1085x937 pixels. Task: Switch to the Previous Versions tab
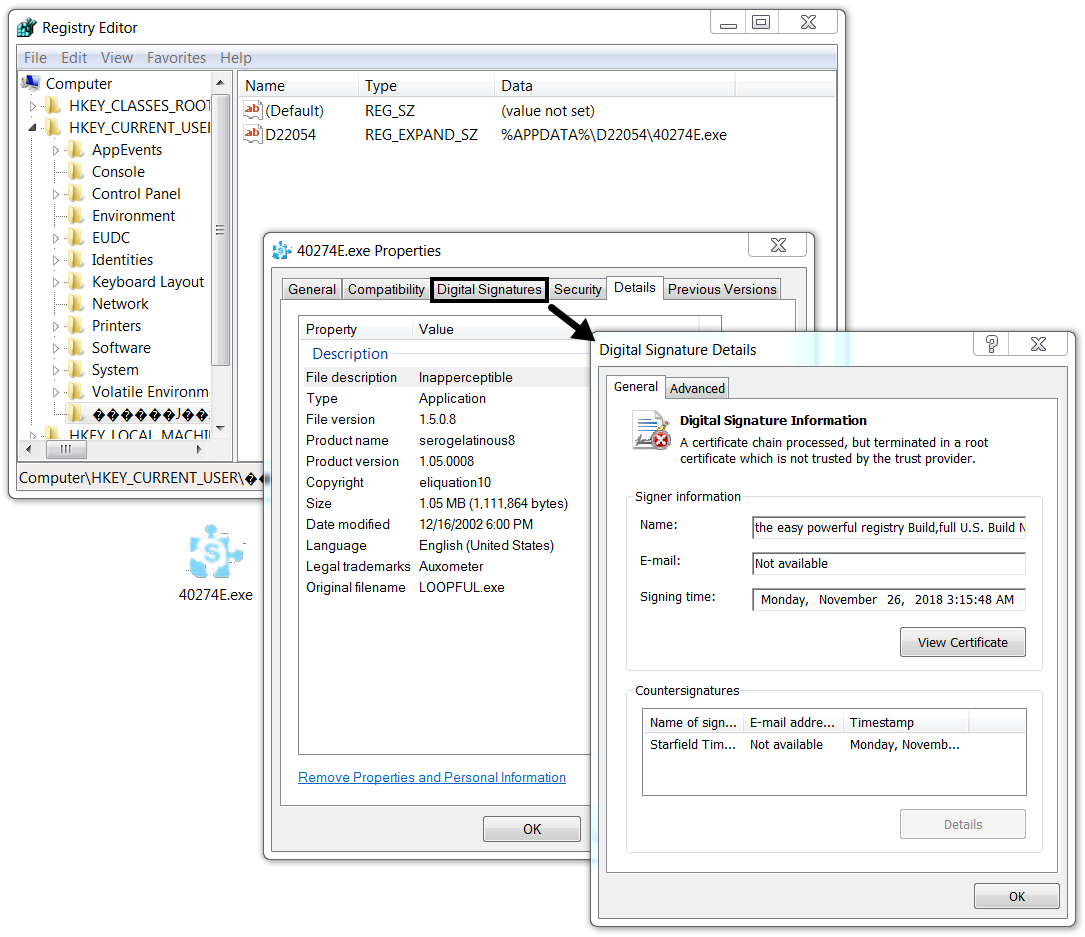[722, 289]
